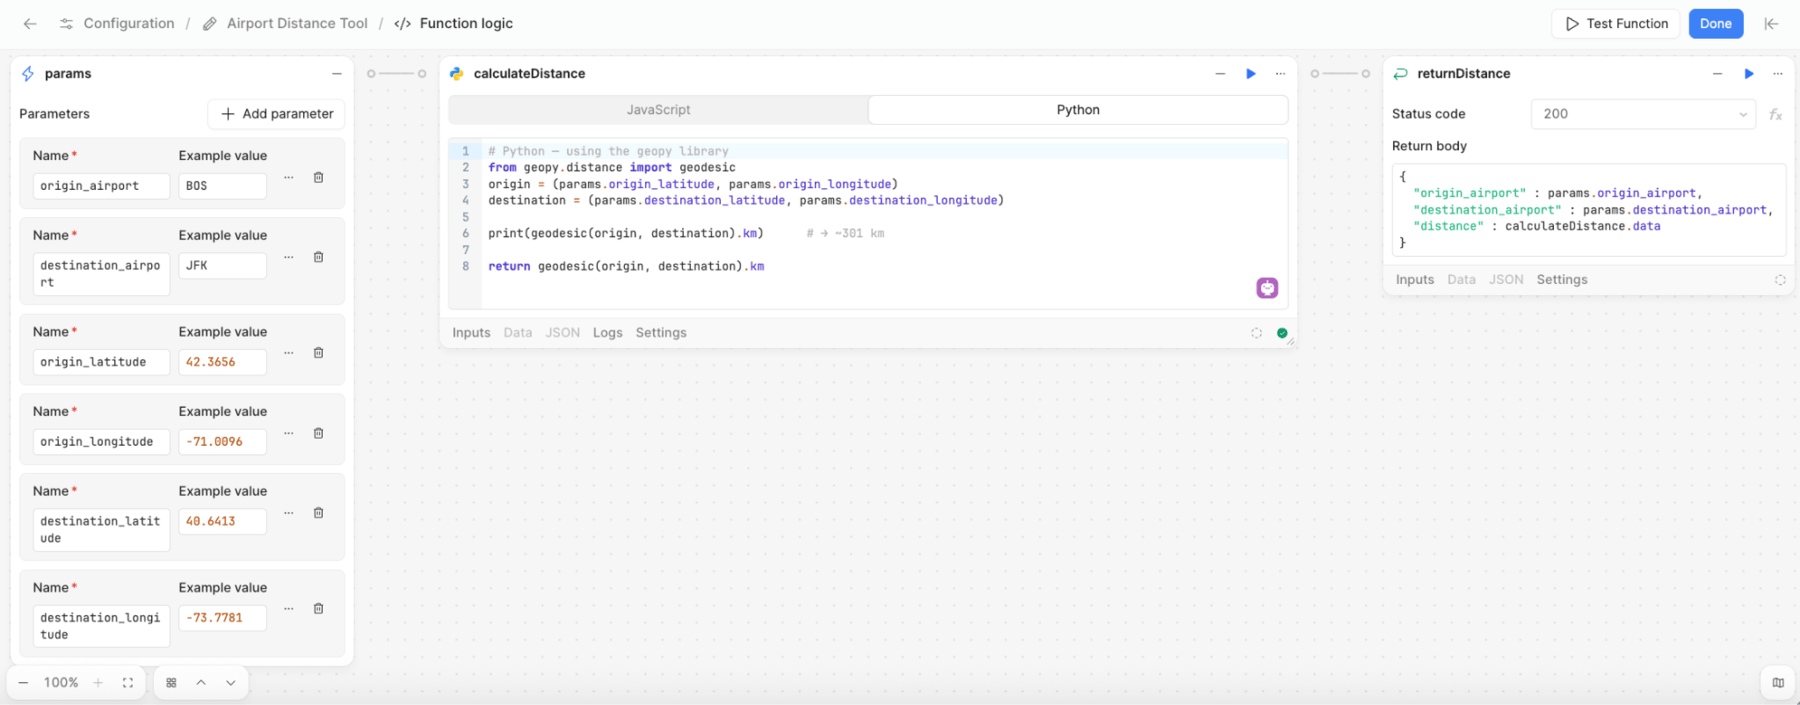Zoom in with the plus button
Viewport: 1800px width, 705px height.
click(x=98, y=683)
